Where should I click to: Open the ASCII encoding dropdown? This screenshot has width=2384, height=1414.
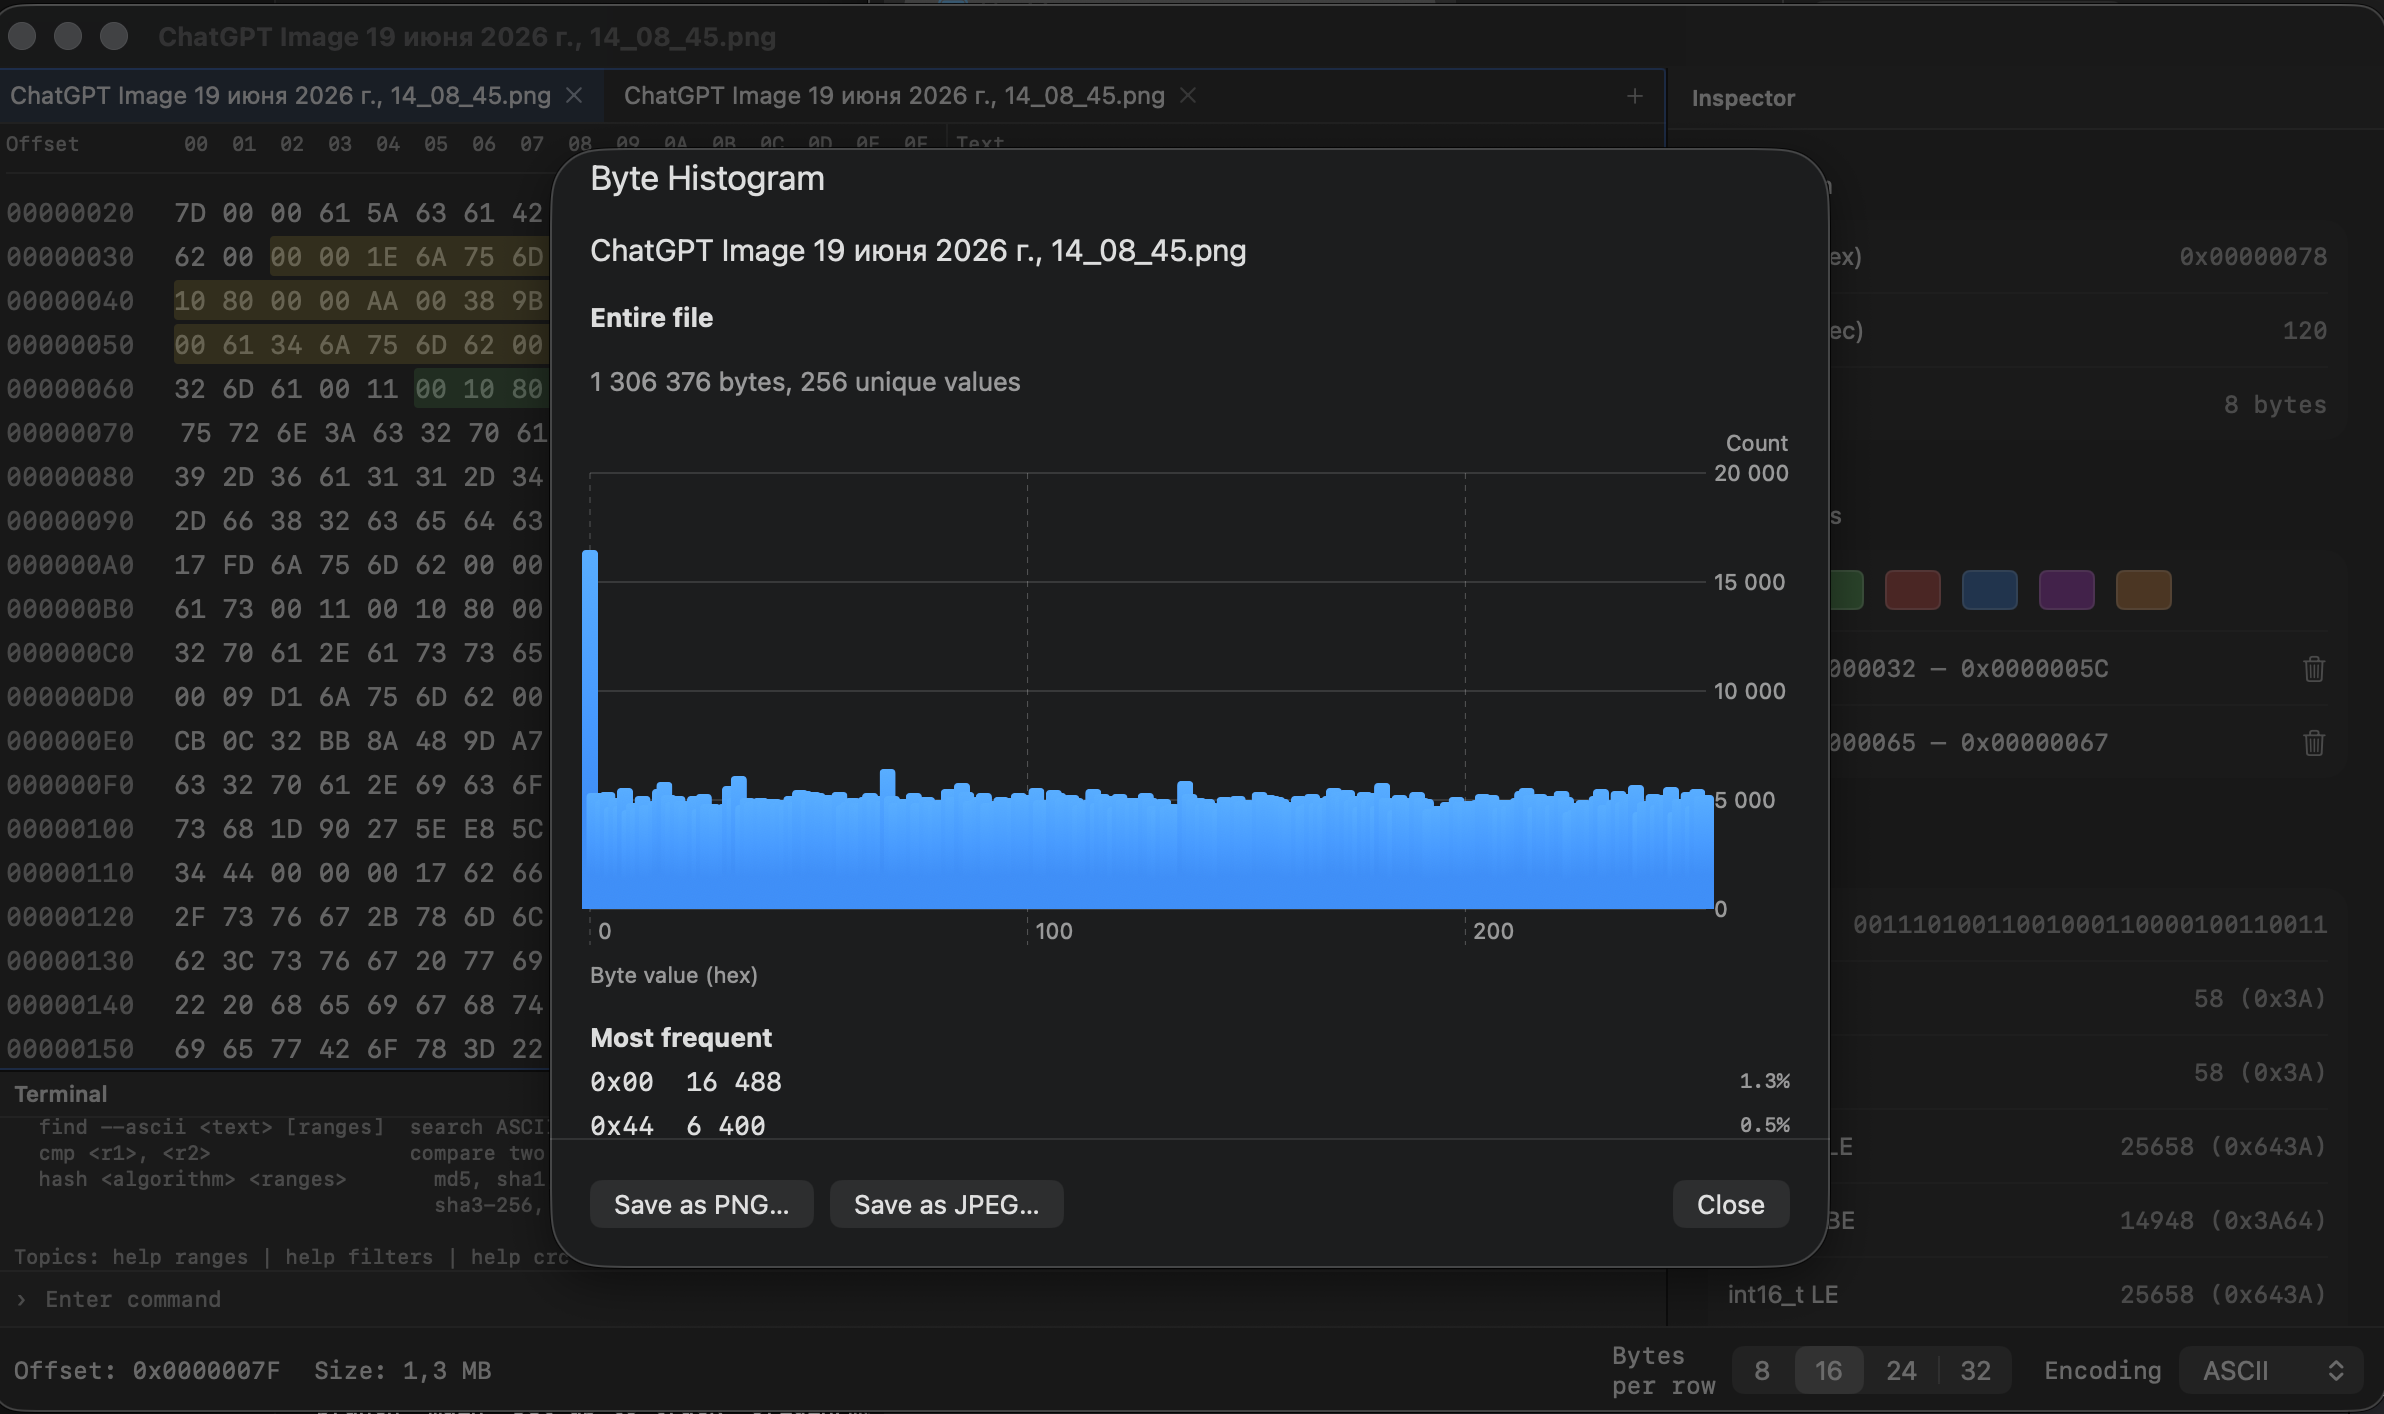2271,1370
